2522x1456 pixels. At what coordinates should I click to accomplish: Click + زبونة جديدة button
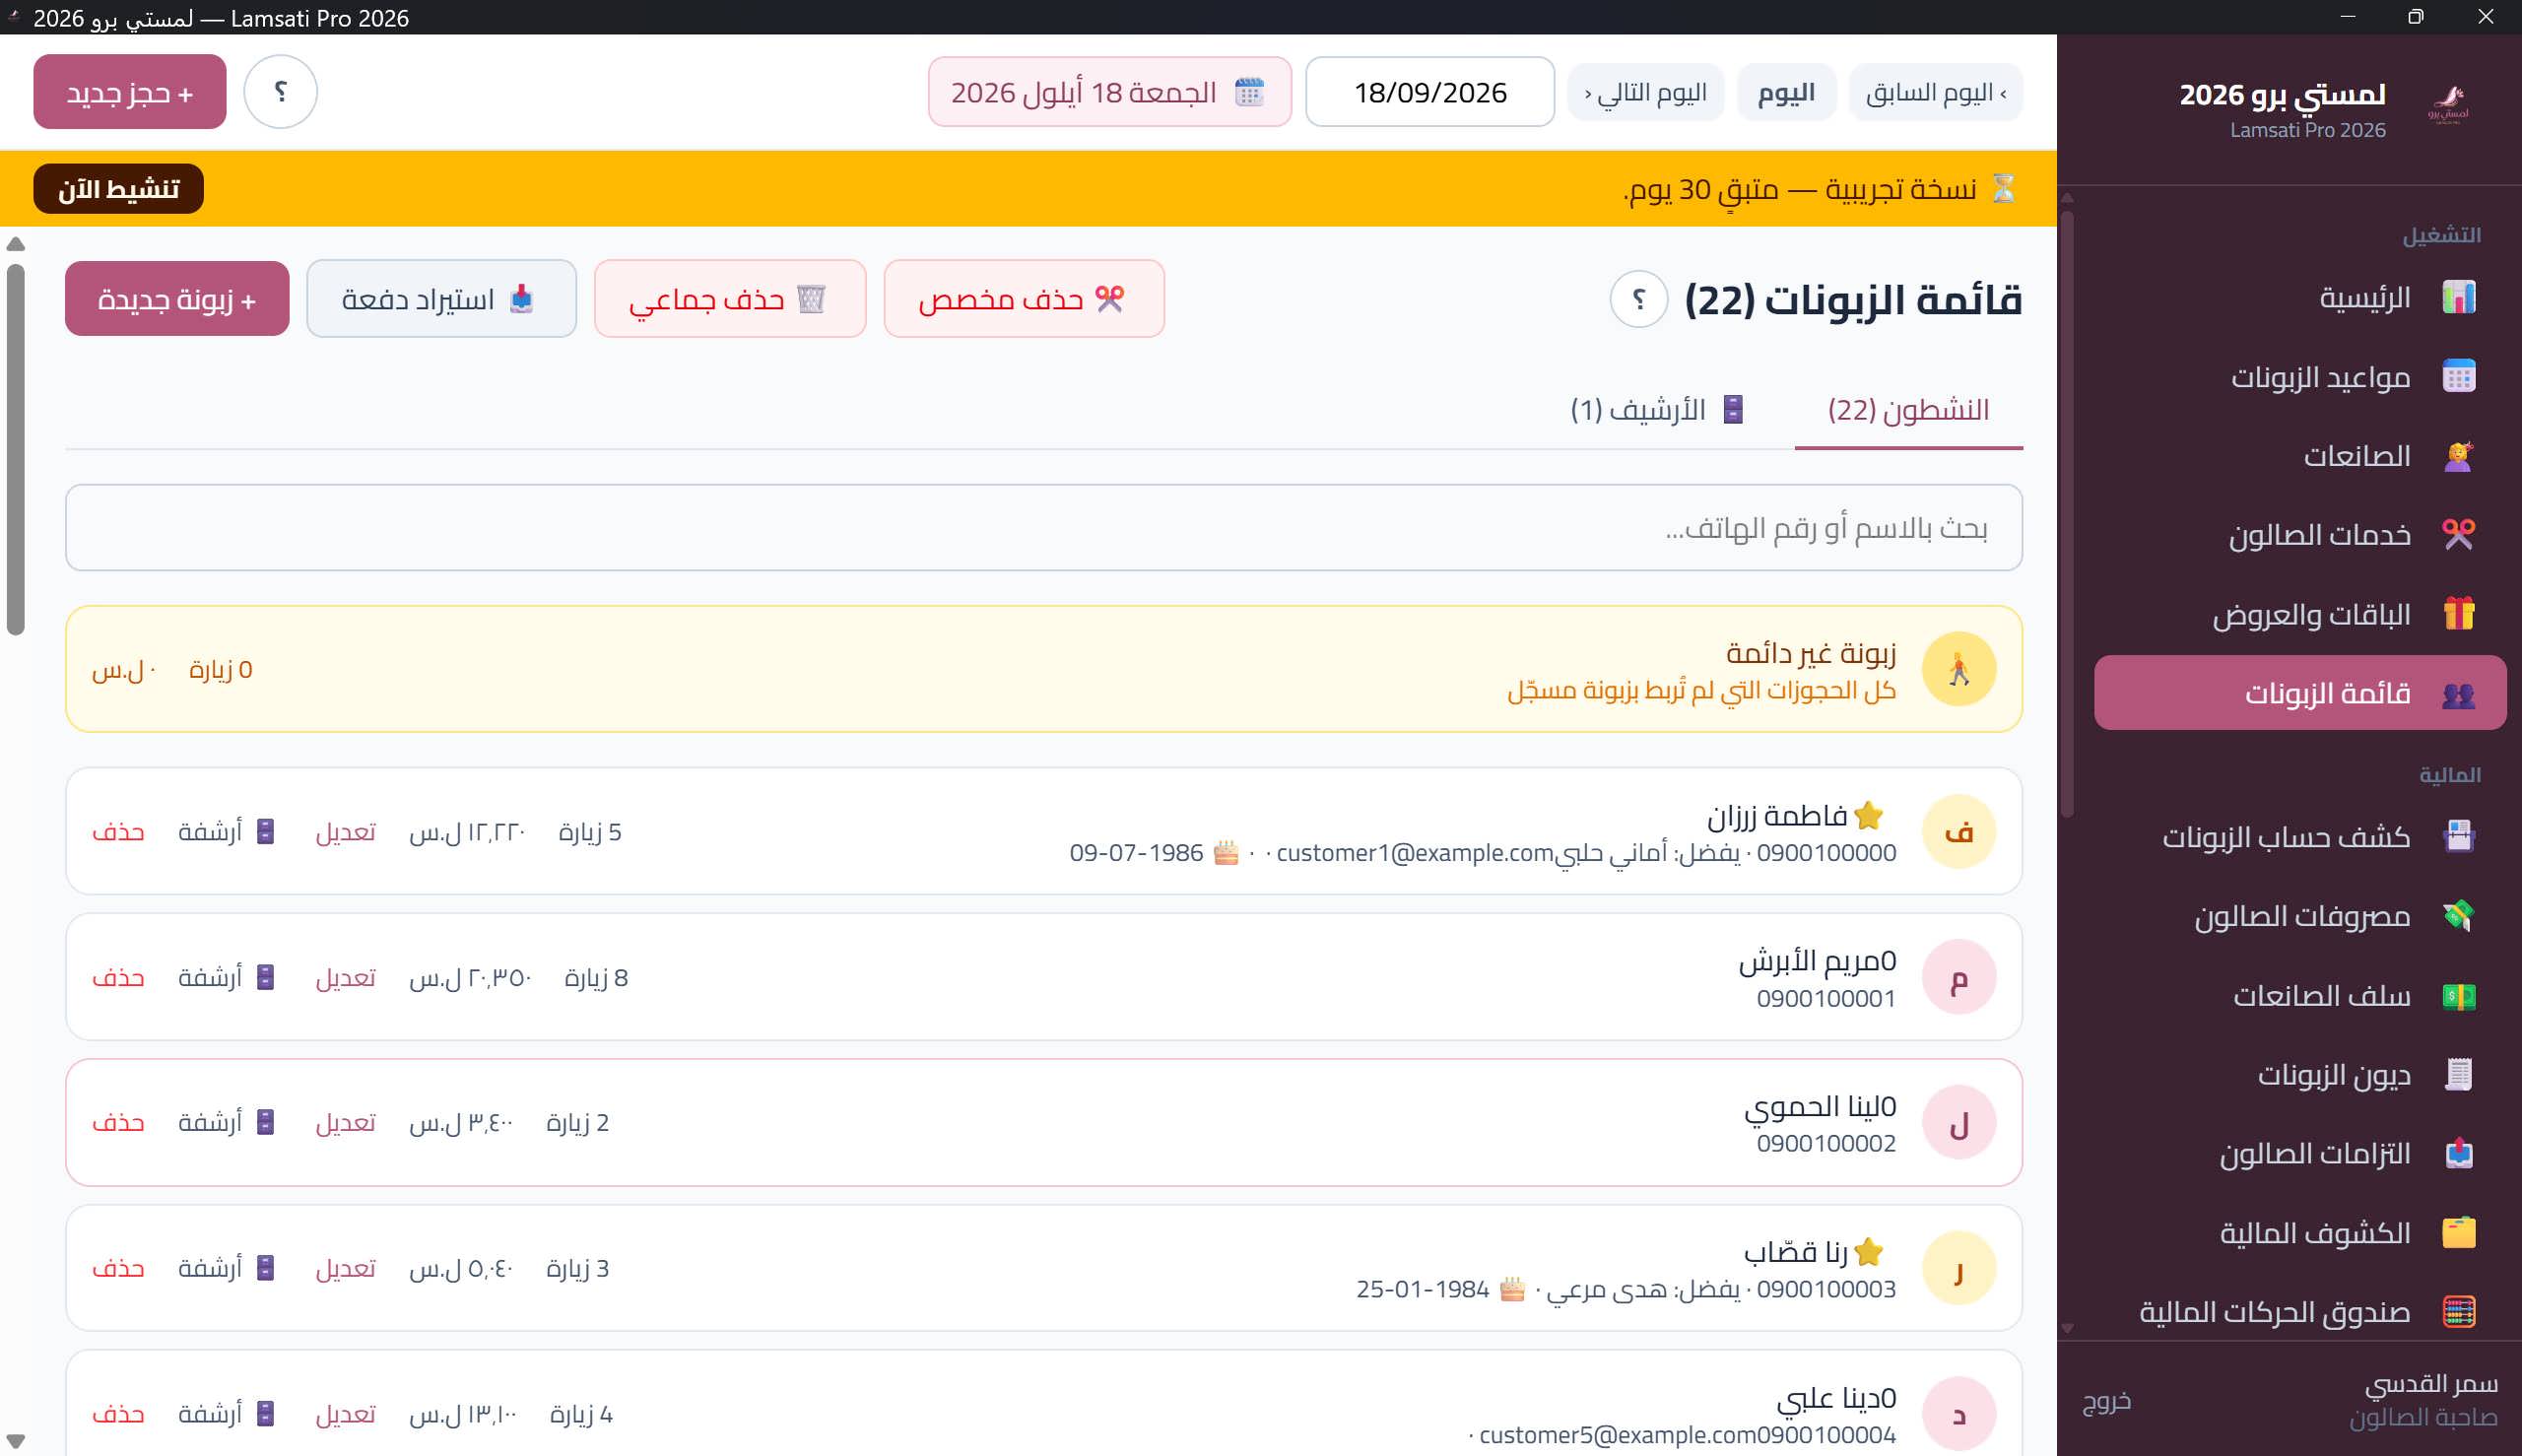pyautogui.click(x=177, y=299)
